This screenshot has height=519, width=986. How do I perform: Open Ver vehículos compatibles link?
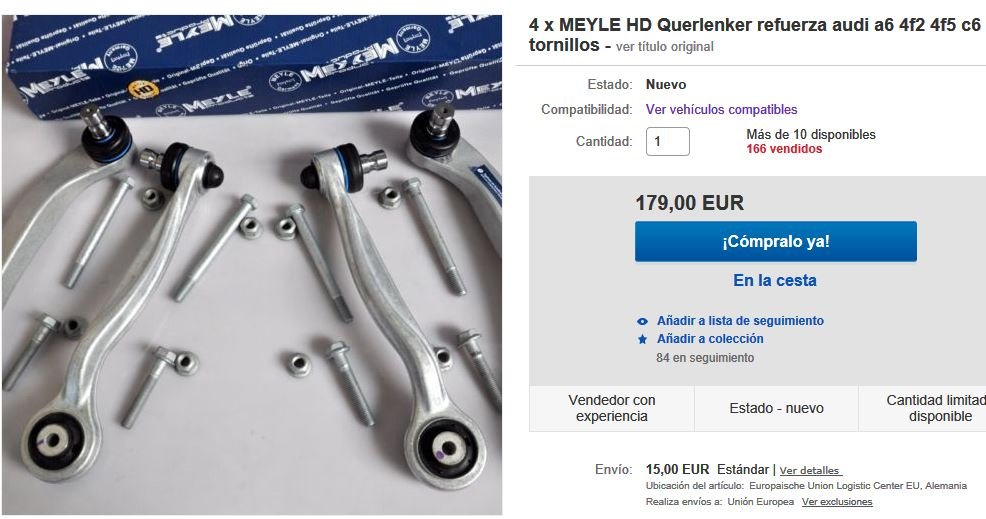tap(721, 109)
